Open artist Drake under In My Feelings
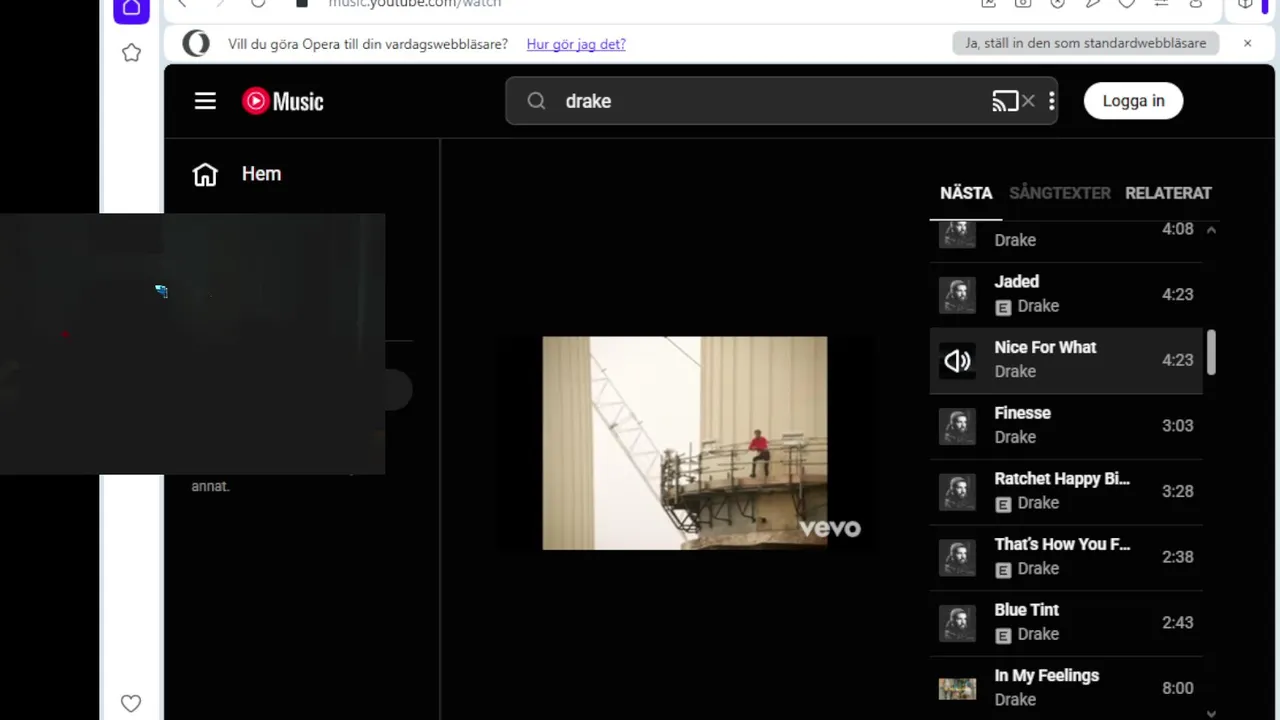The width and height of the screenshot is (1280, 720). (x=1015, y=700)
